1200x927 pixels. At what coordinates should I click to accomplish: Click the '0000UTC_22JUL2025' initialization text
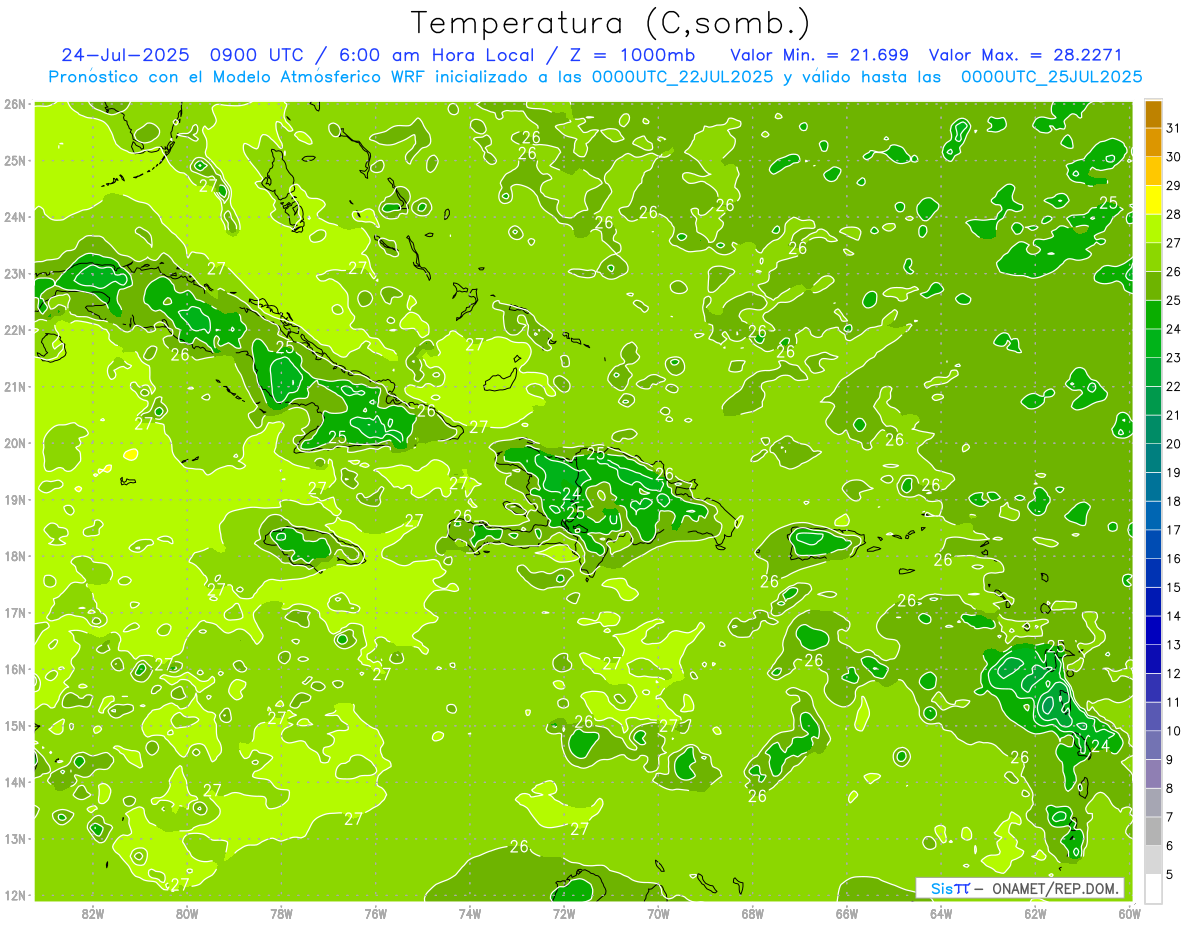click(x=682, y=77)
